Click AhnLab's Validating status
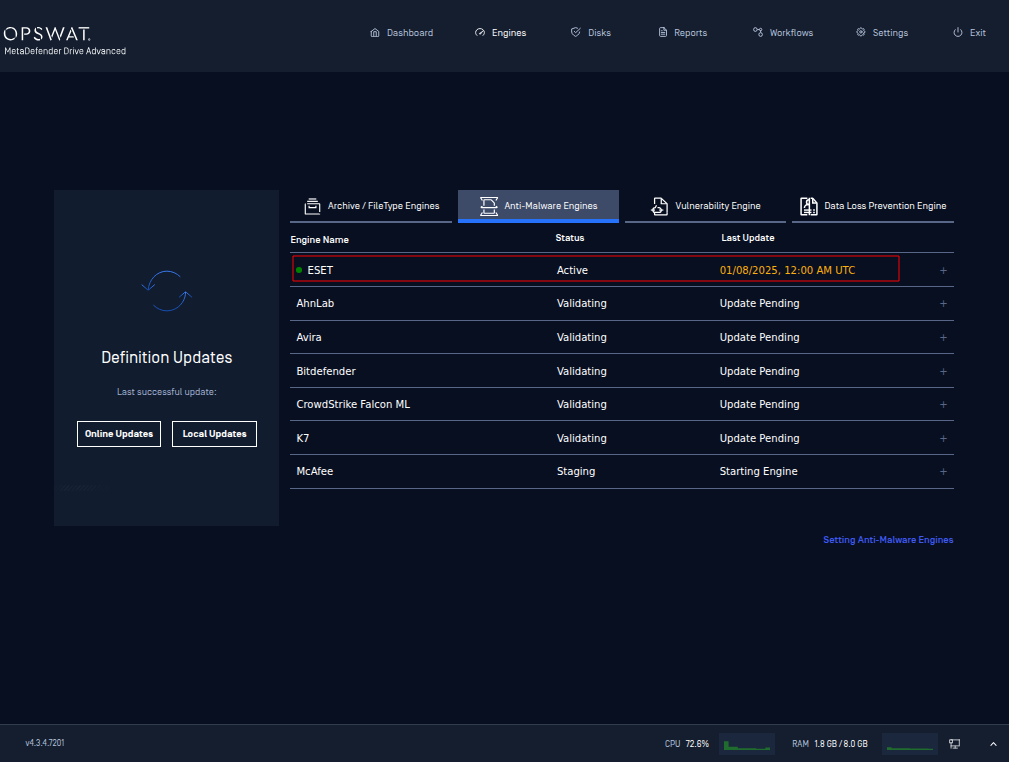 click(x=582, y=303)
